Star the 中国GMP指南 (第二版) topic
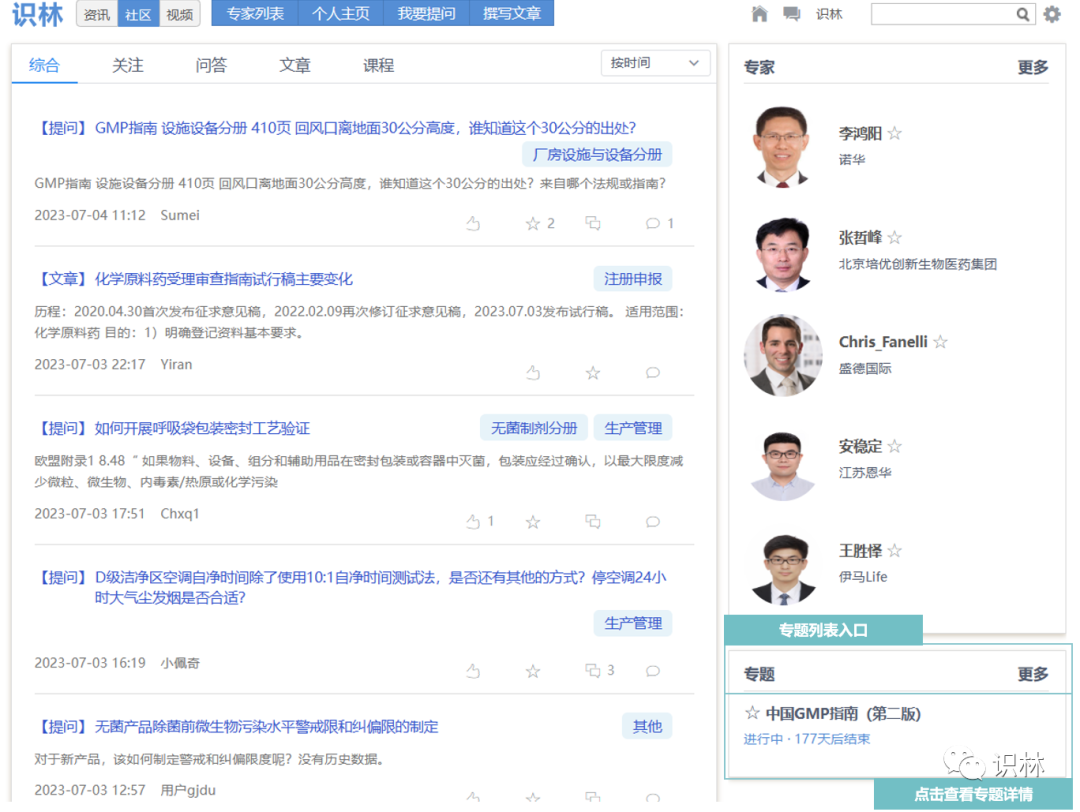 [752, 713]
